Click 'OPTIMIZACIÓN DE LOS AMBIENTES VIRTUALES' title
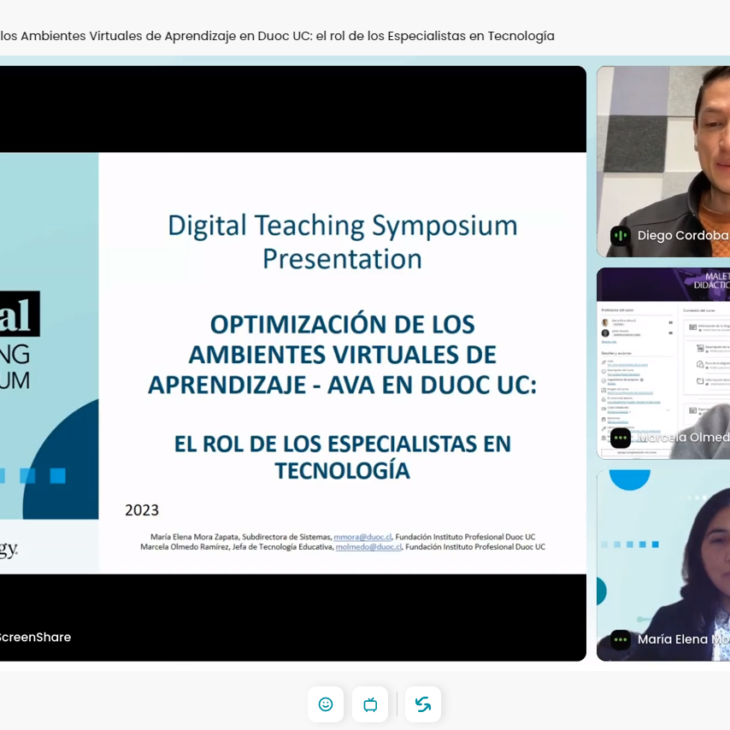The height and width of the screenshot is (730, 730). pos(343,354)
